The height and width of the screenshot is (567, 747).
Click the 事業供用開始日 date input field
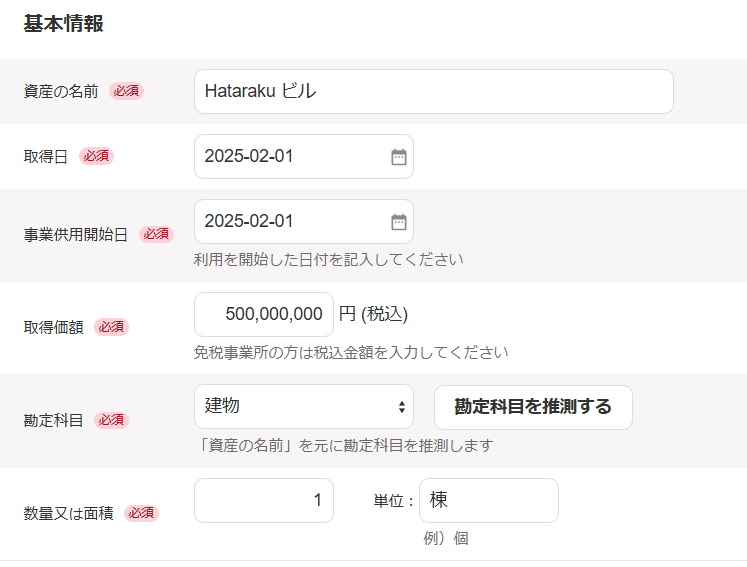tap(290, 222)
